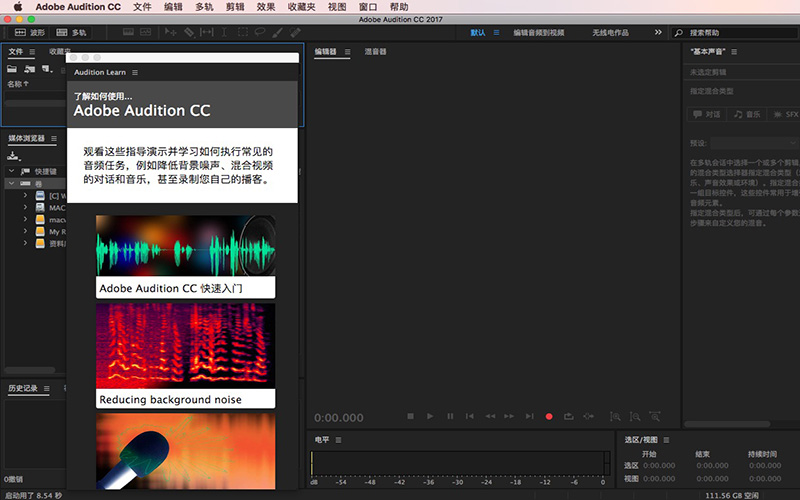Select the Spot Healing Brush tool
800x500 pixels.
pyautogui.click(x=295, y=32)
